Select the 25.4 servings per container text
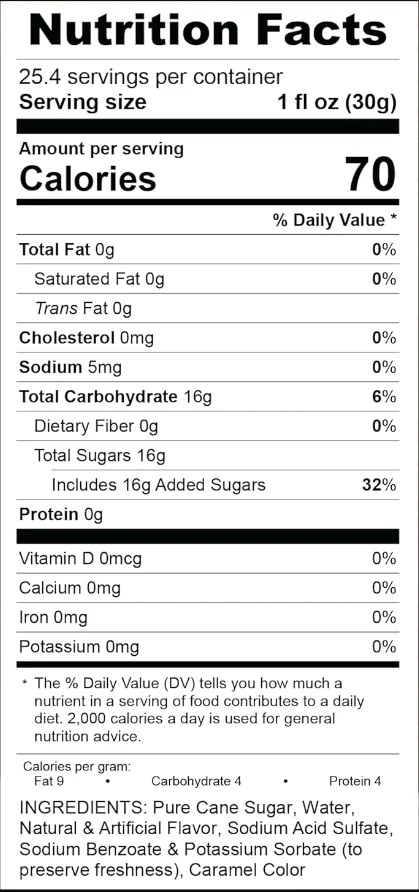This screenshot has width=419, height=892. coord(151,77)
